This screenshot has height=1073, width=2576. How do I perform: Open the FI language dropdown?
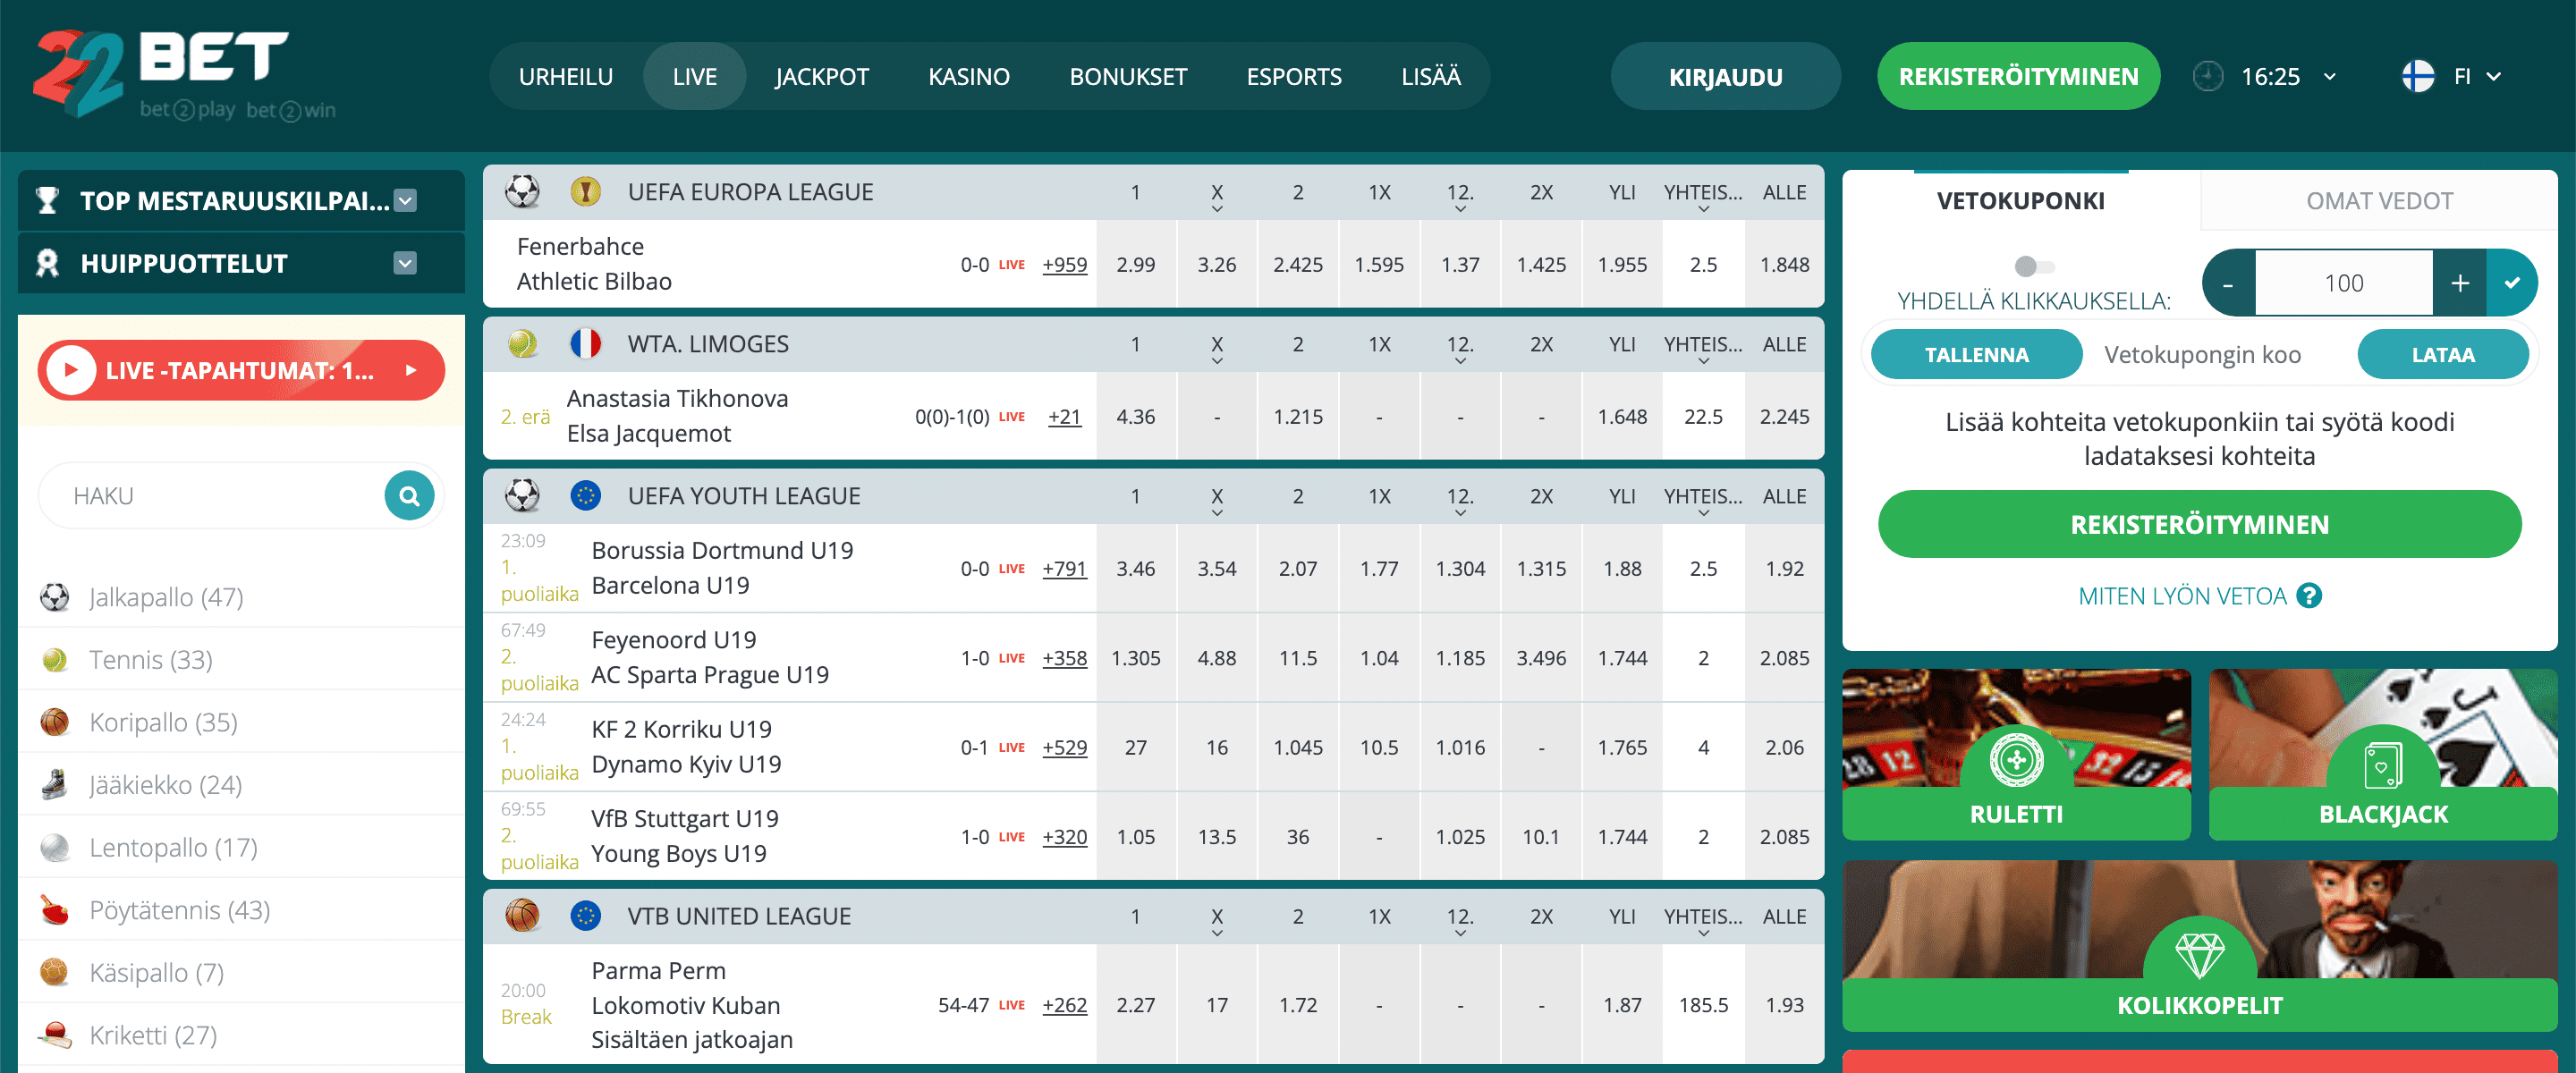(2494, 76)
